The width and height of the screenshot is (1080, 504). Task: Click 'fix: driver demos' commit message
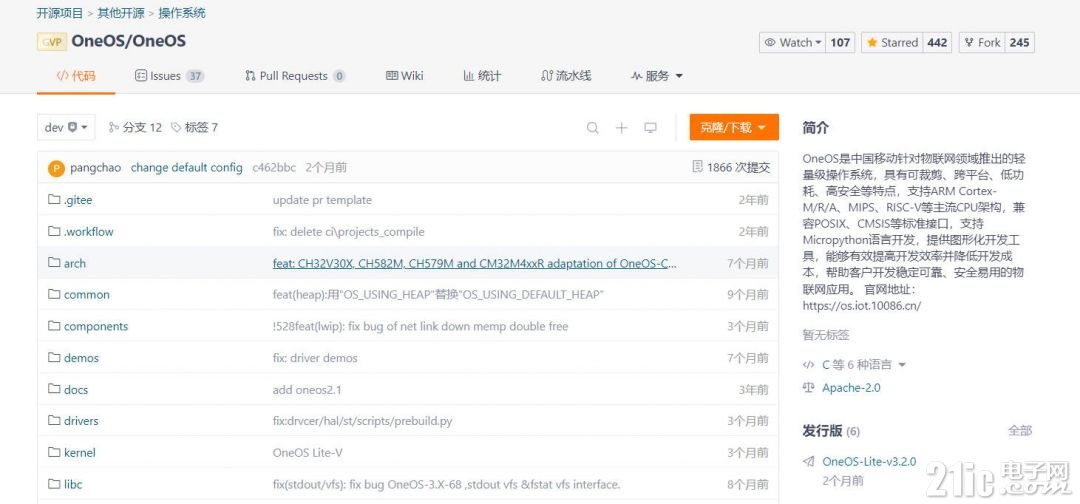tap(315, 358)
